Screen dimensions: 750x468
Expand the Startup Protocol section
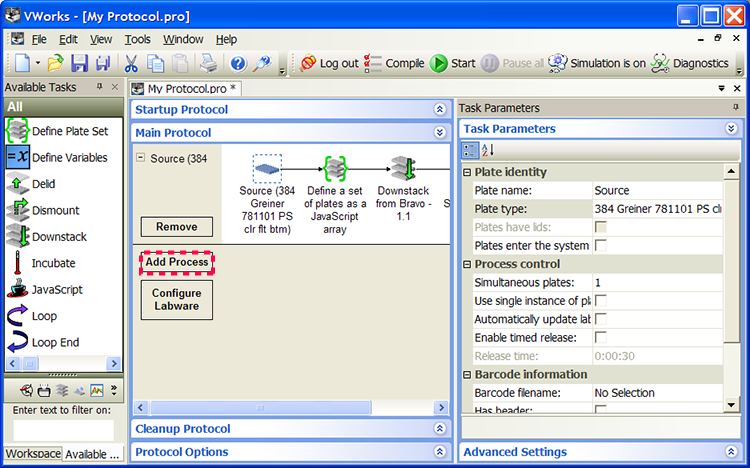(x=439, y=109)
